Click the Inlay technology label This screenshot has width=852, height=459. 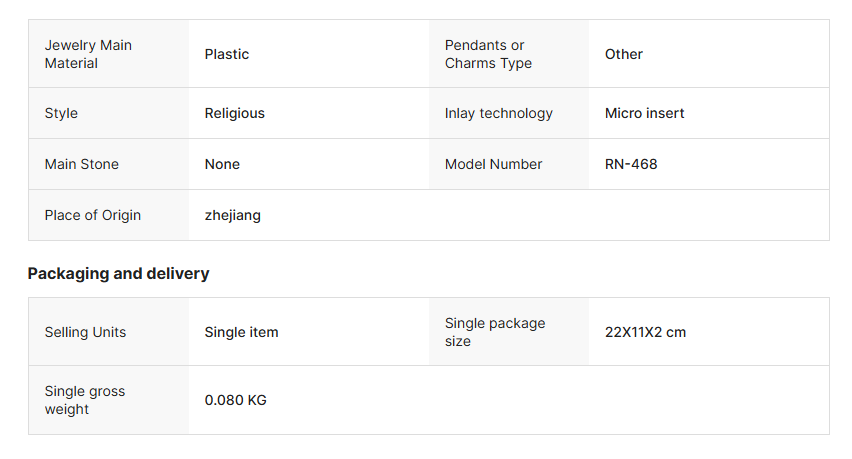point(499,113)
